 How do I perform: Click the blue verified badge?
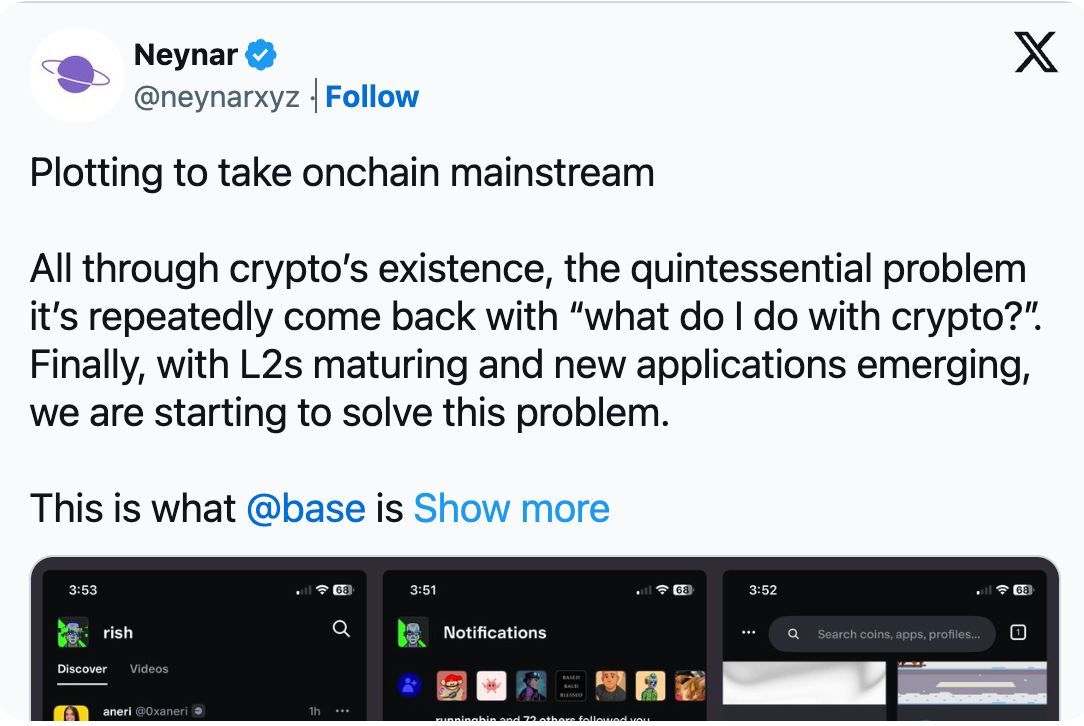click(261, 55)
